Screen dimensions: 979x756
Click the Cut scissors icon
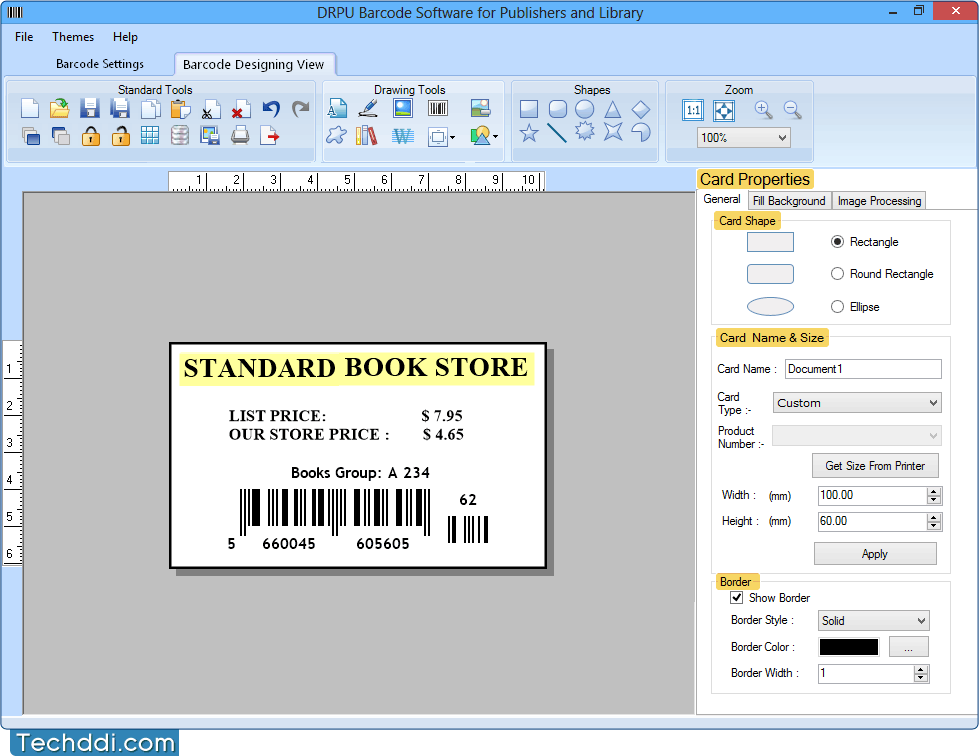pyautogui.click(x=210, y=109)
